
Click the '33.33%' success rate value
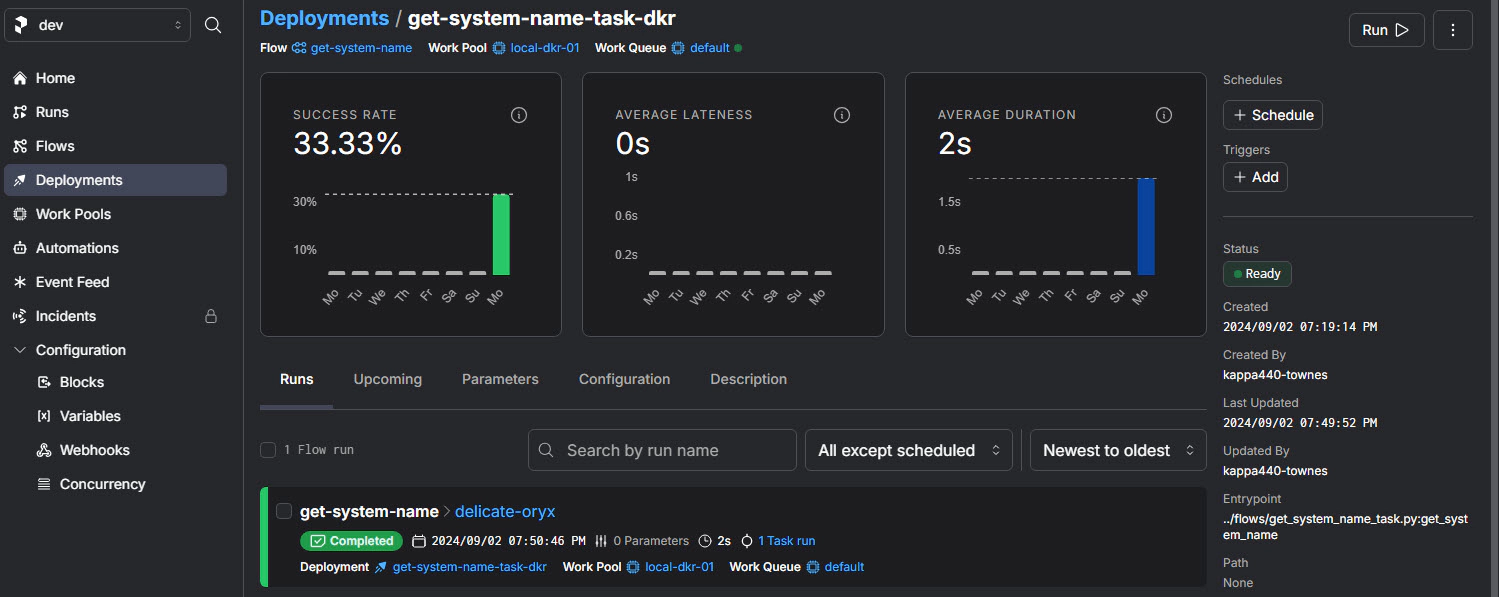coord(347,144)
